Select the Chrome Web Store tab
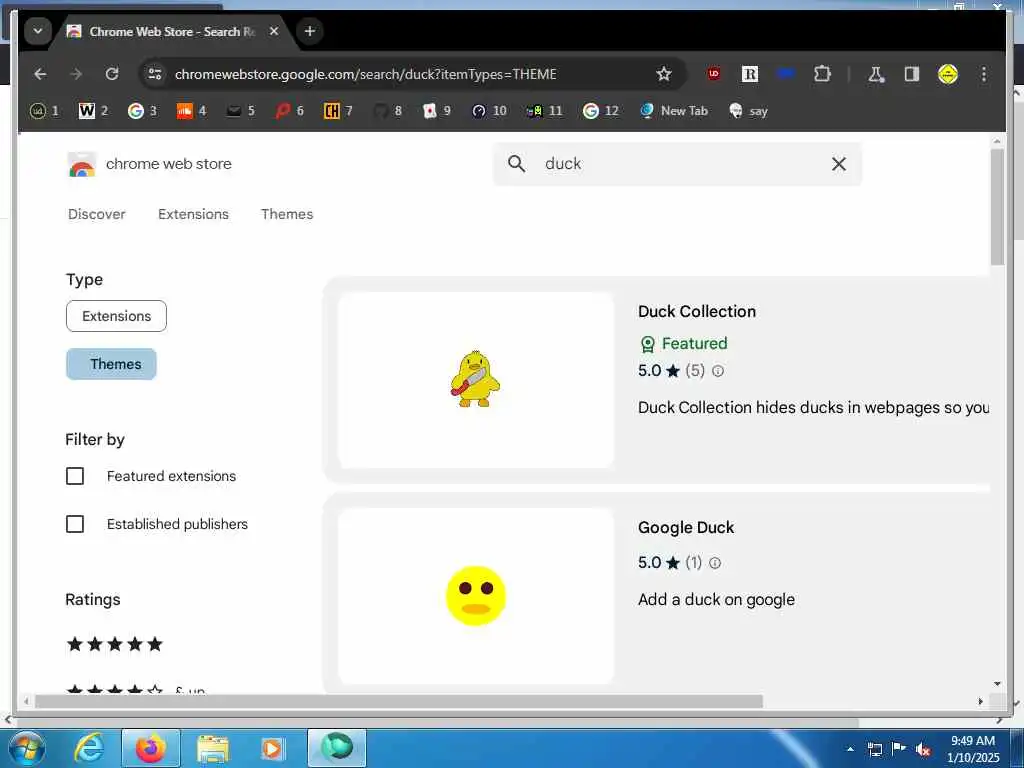 pyautogui.click(x=173, y=31)
